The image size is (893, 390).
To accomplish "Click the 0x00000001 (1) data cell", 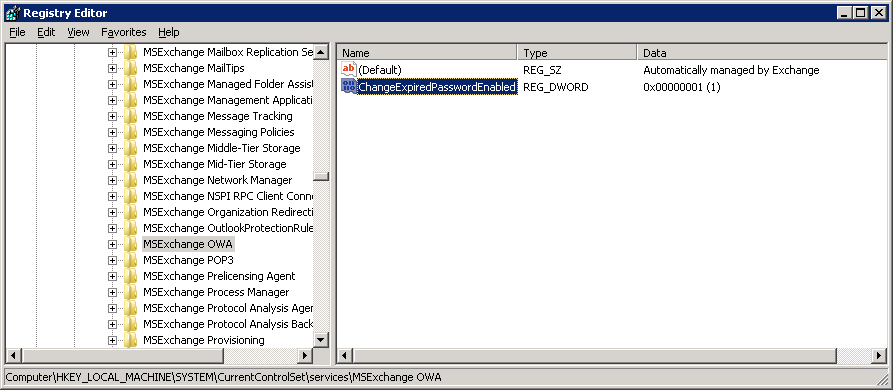I will click(x=682, y=87).
